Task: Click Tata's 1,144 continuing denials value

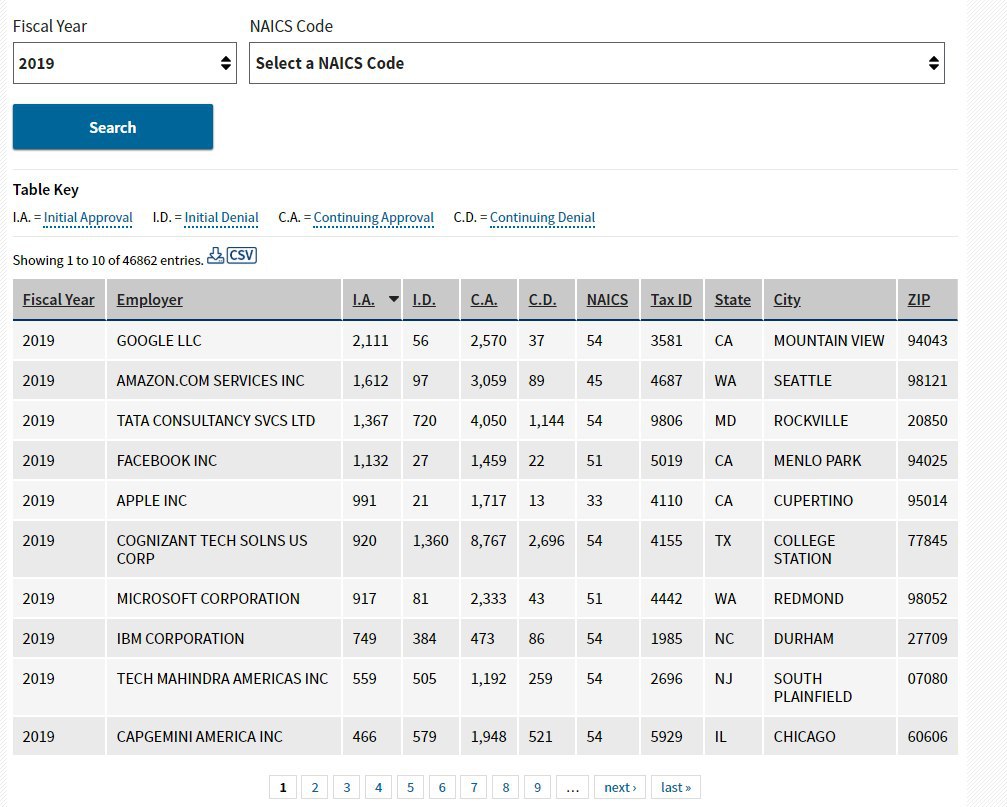Action: [547, 421]
